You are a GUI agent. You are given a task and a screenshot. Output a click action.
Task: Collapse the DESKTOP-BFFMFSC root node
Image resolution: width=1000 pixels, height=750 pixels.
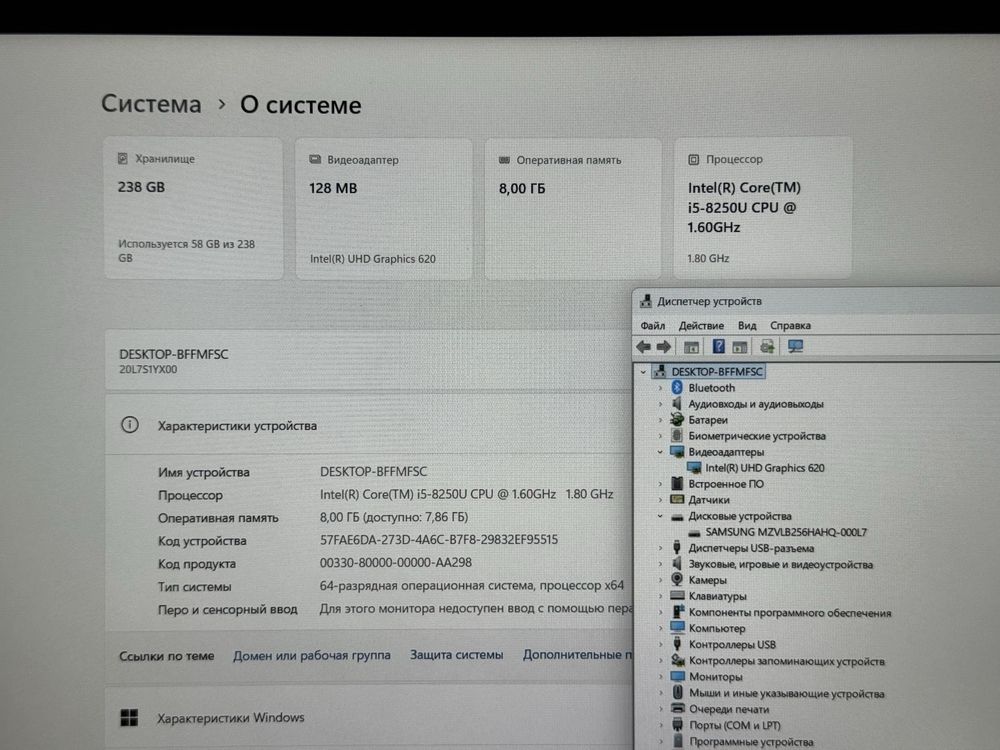(x=643, y=372)
